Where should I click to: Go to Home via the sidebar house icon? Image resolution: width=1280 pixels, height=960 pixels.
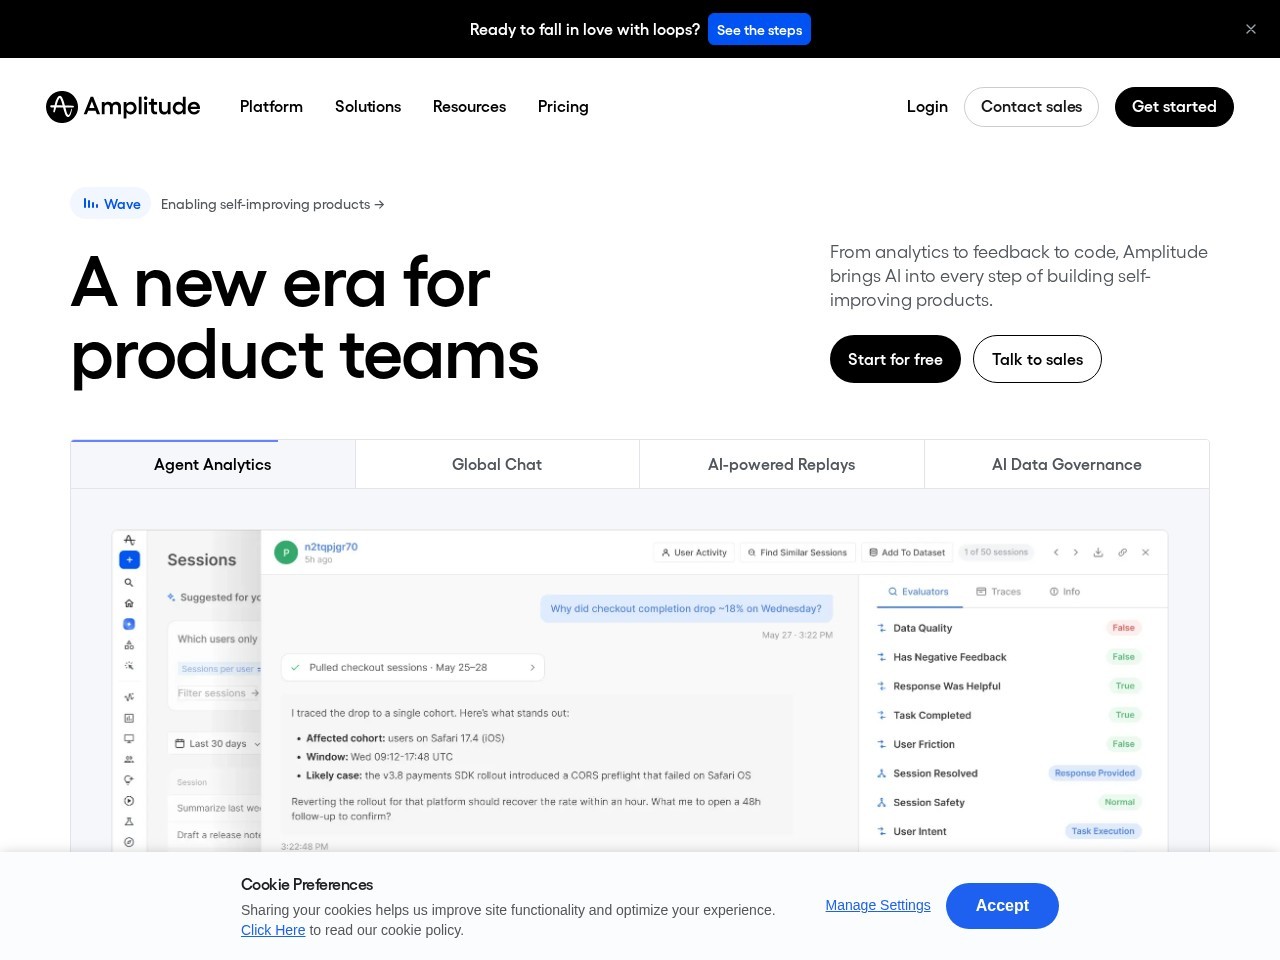tap(129, 603)
